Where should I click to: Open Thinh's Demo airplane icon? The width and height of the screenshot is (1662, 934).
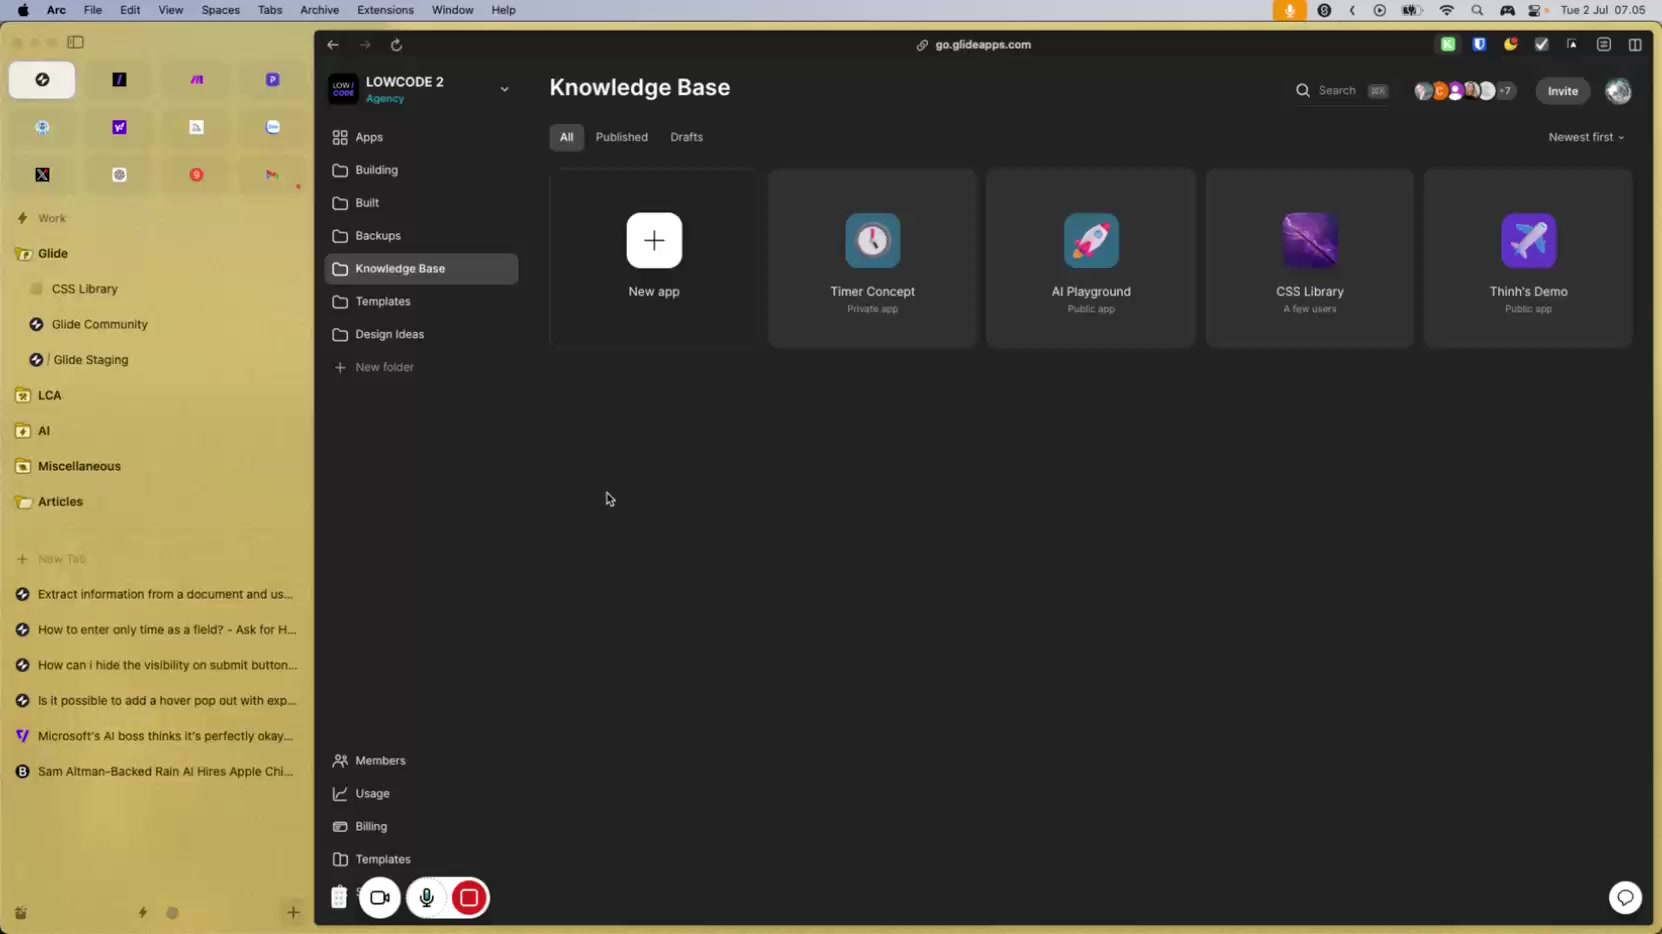[1527, 240]
